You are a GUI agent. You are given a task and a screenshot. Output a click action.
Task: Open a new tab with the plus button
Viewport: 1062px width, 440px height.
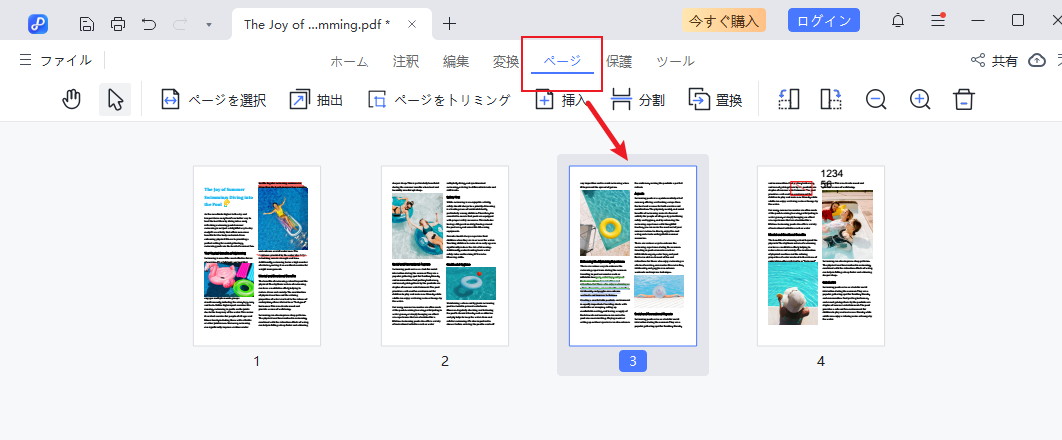449,24
